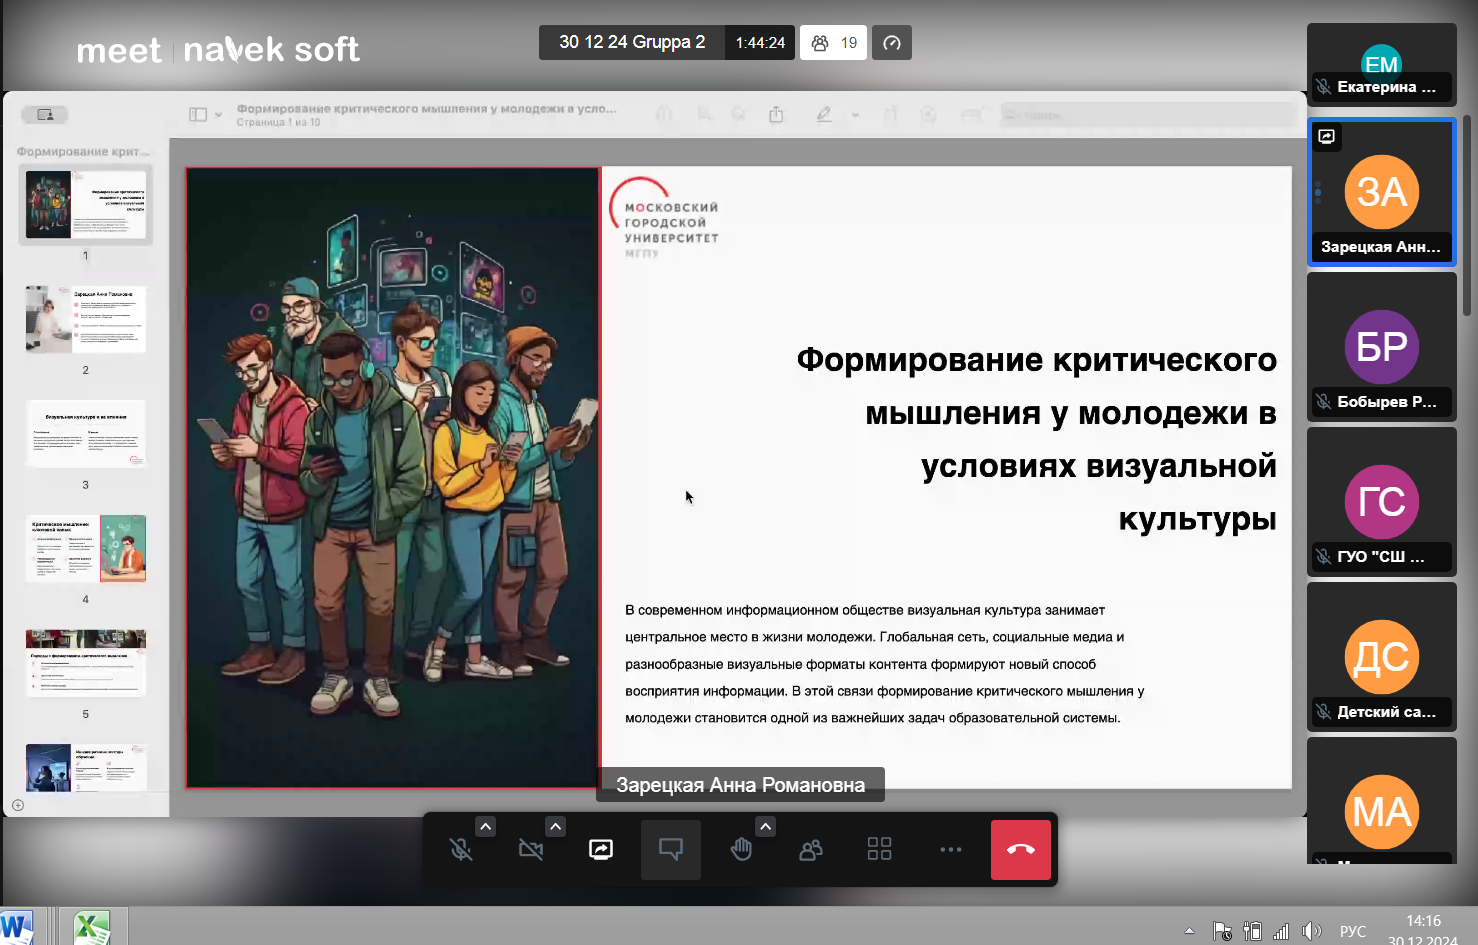The height and width of the screenshot is (945, 1478).
Task: Open the chat panel
Action: coord(671,850)
